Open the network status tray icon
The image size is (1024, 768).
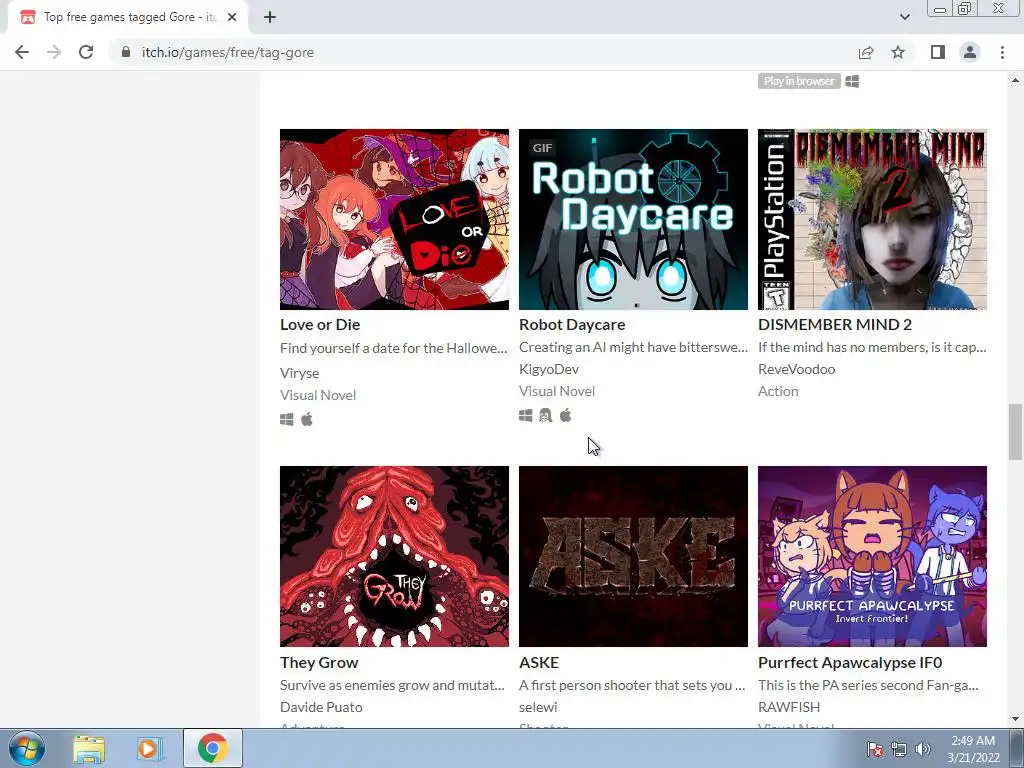(899, 749)
